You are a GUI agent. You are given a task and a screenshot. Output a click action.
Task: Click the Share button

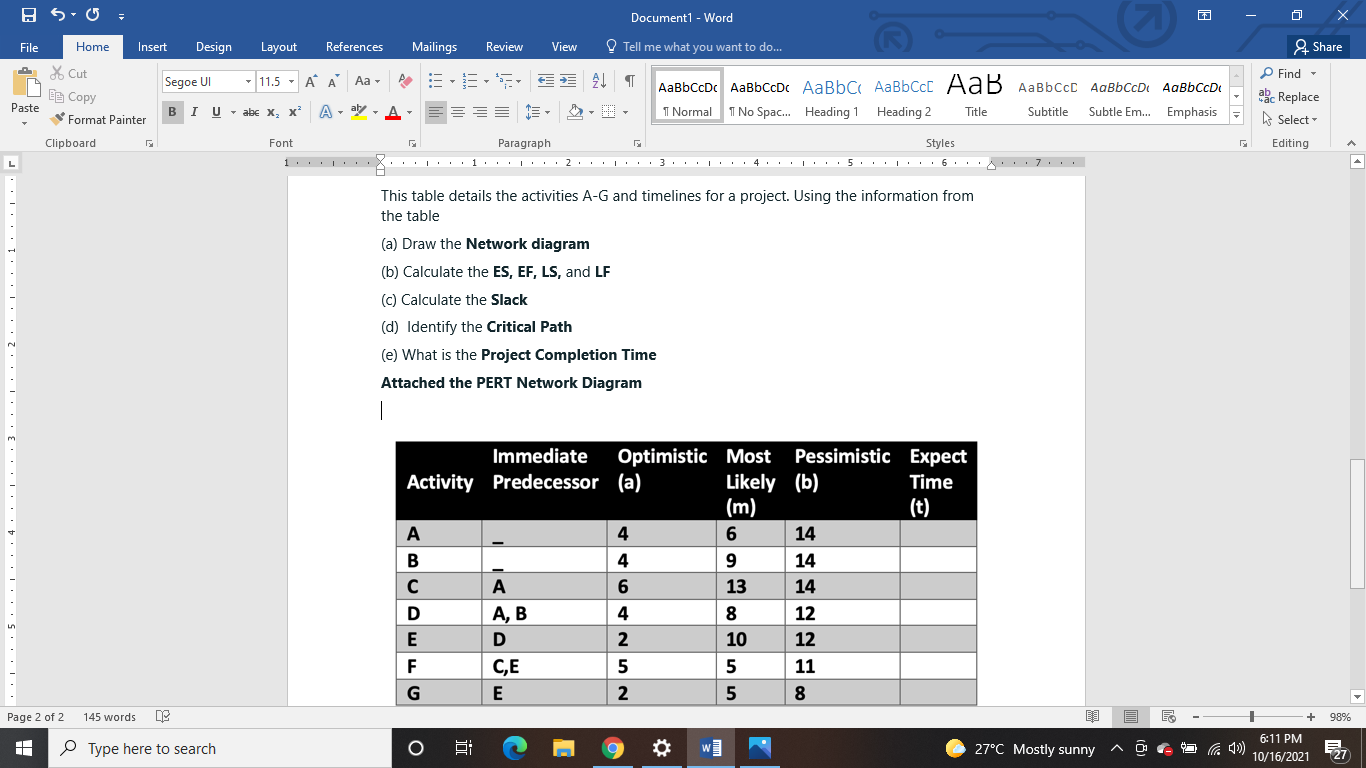point(1318,46)
